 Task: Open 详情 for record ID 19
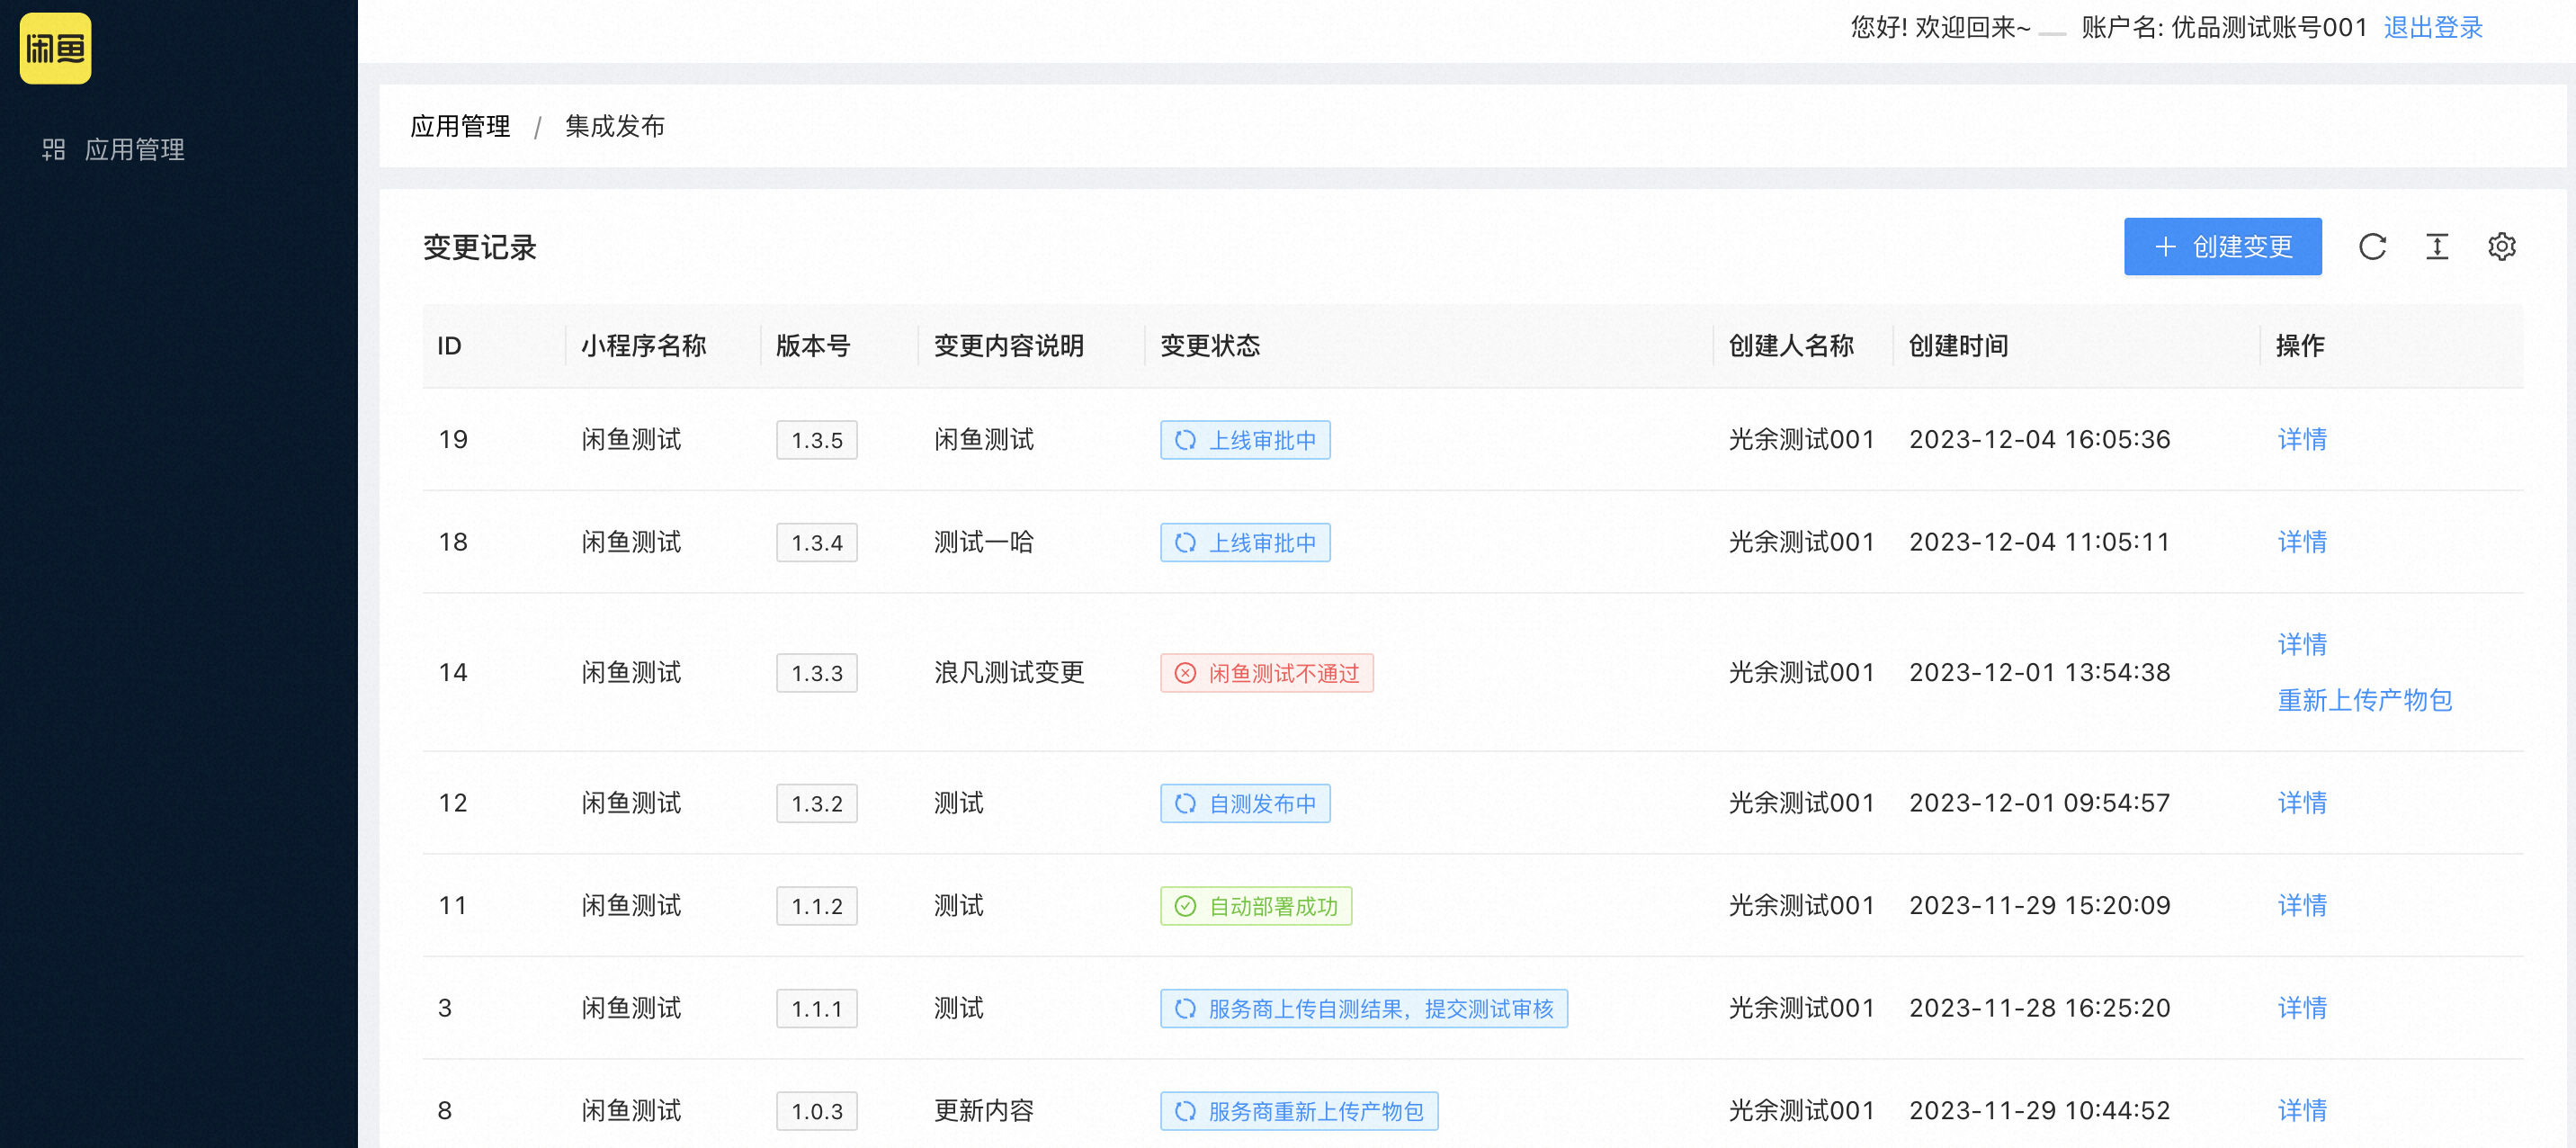click(x=2301, y=440)
